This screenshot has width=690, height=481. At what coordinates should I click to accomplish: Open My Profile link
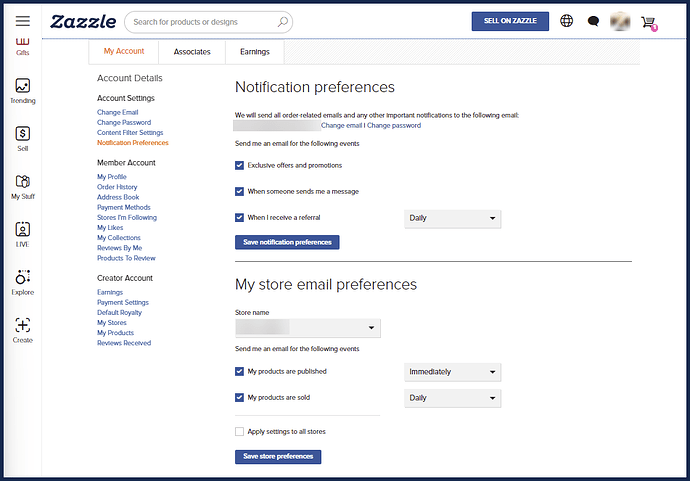112,176
